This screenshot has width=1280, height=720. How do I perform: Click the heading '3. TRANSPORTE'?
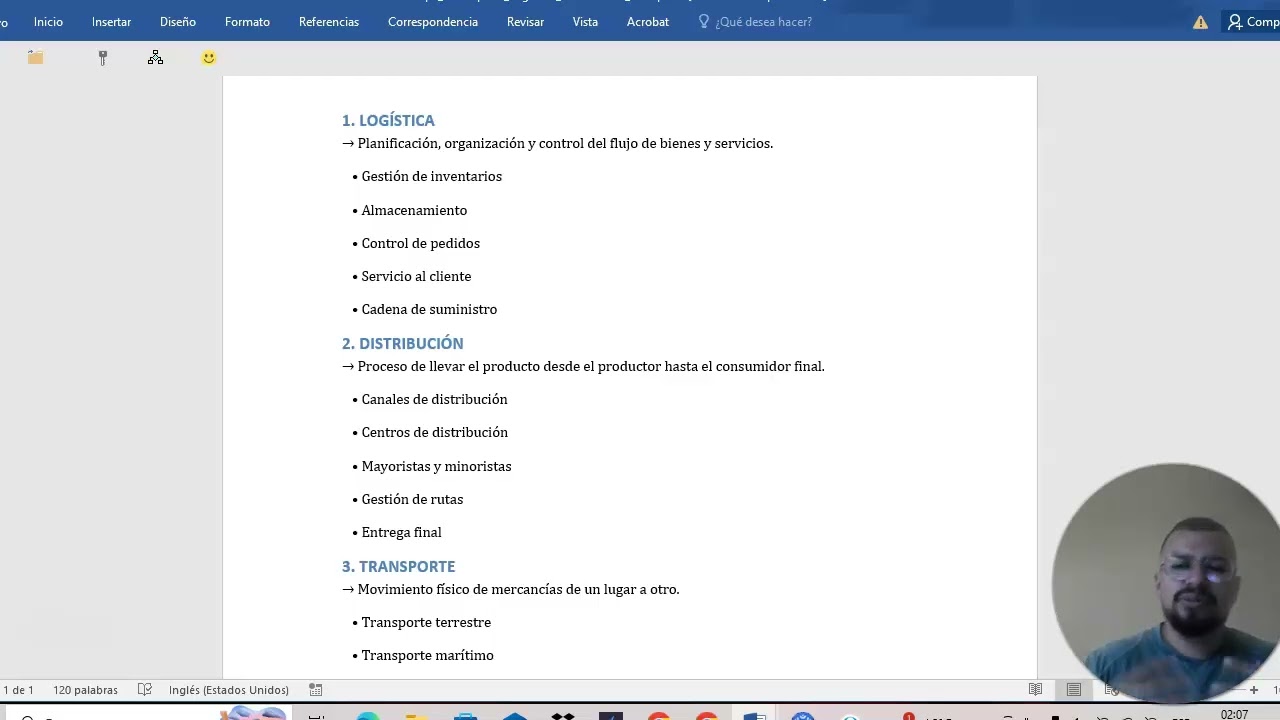point(398,566)
